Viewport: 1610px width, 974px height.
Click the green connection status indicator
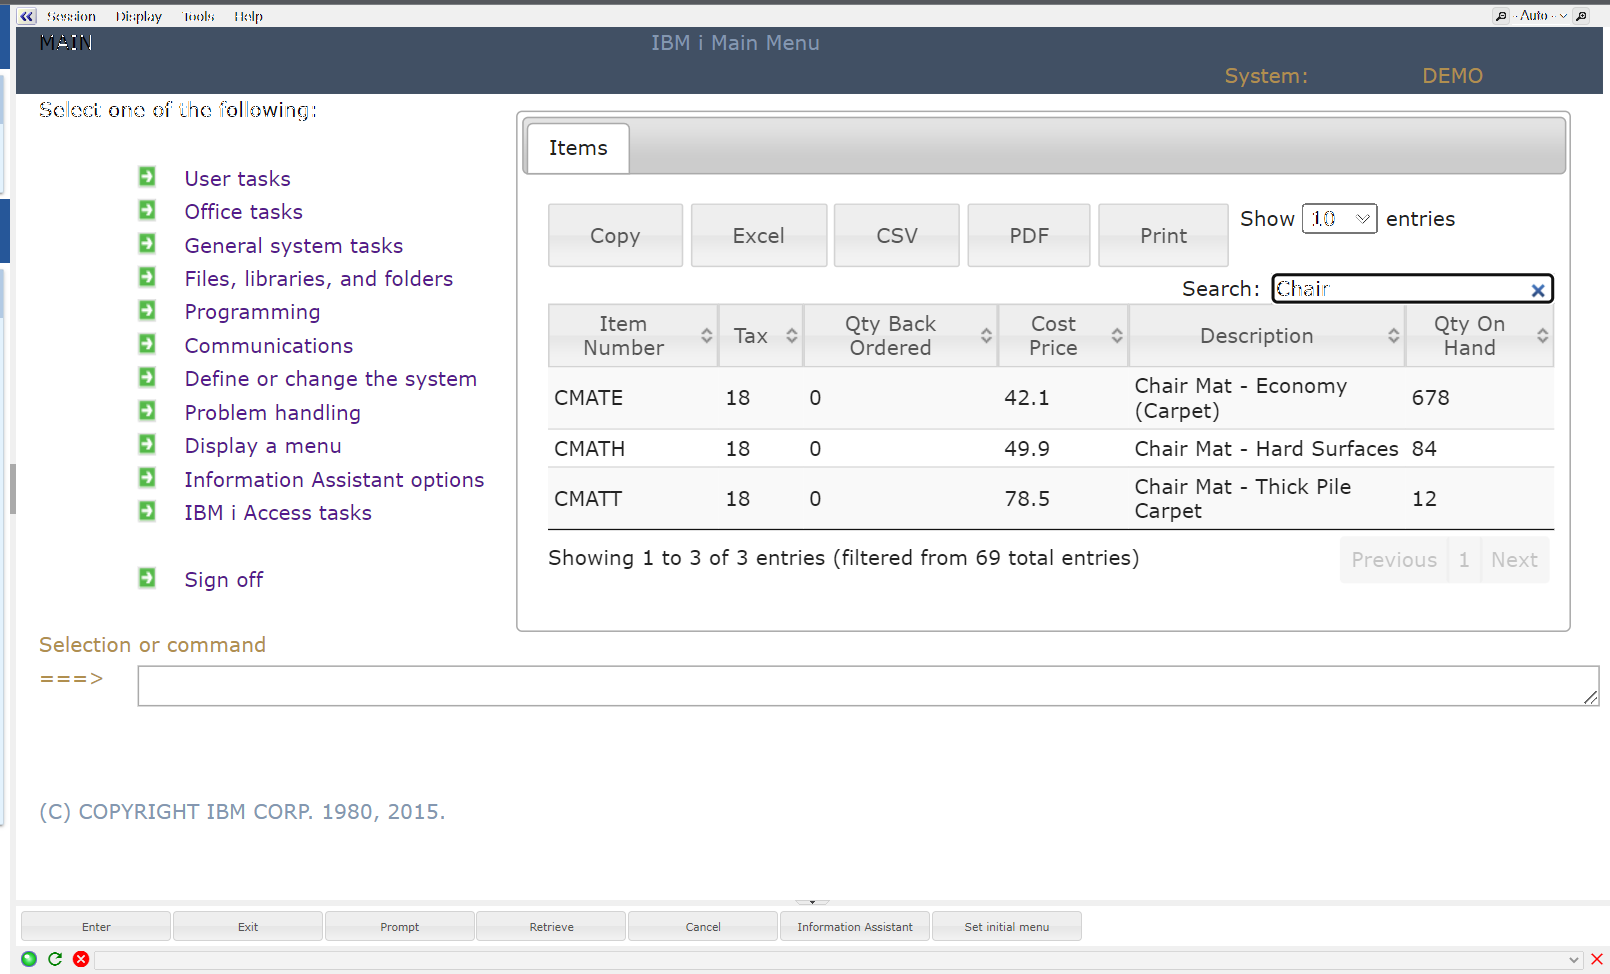pyautogui.click(x=29, y=959)
